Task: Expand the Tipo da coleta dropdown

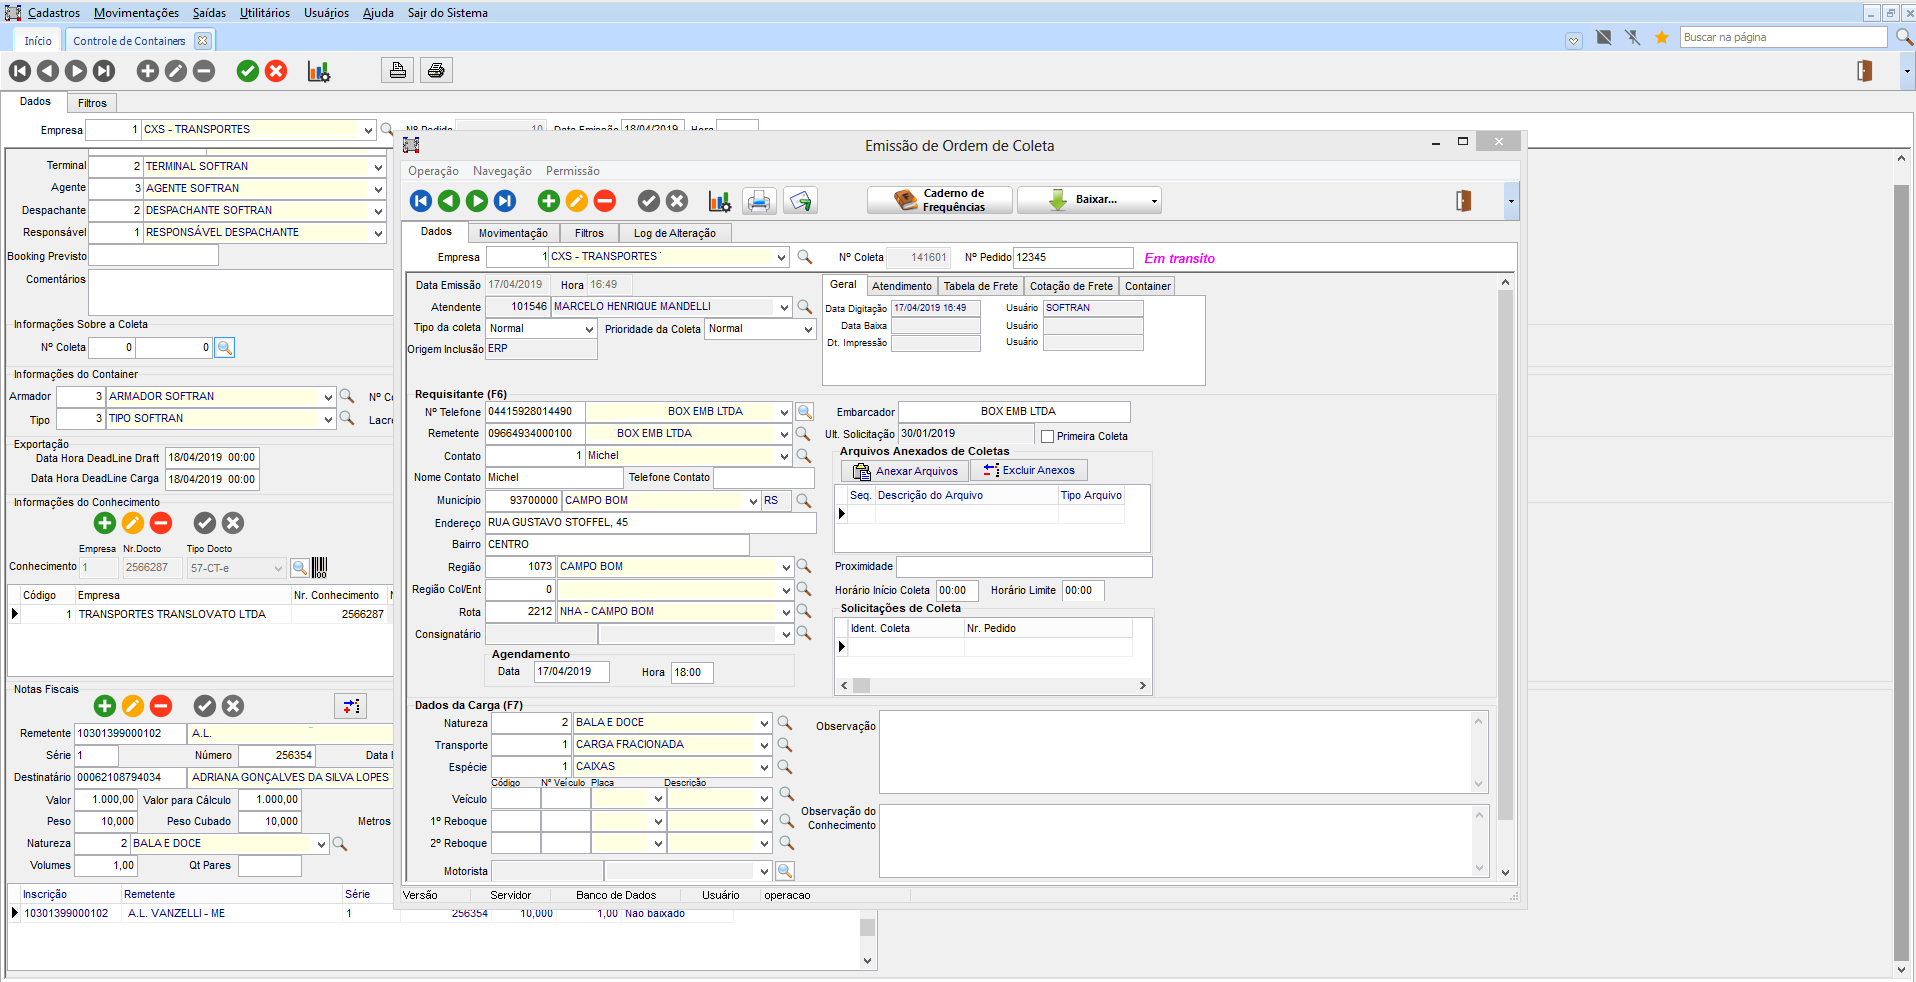Action: [589, 329]
